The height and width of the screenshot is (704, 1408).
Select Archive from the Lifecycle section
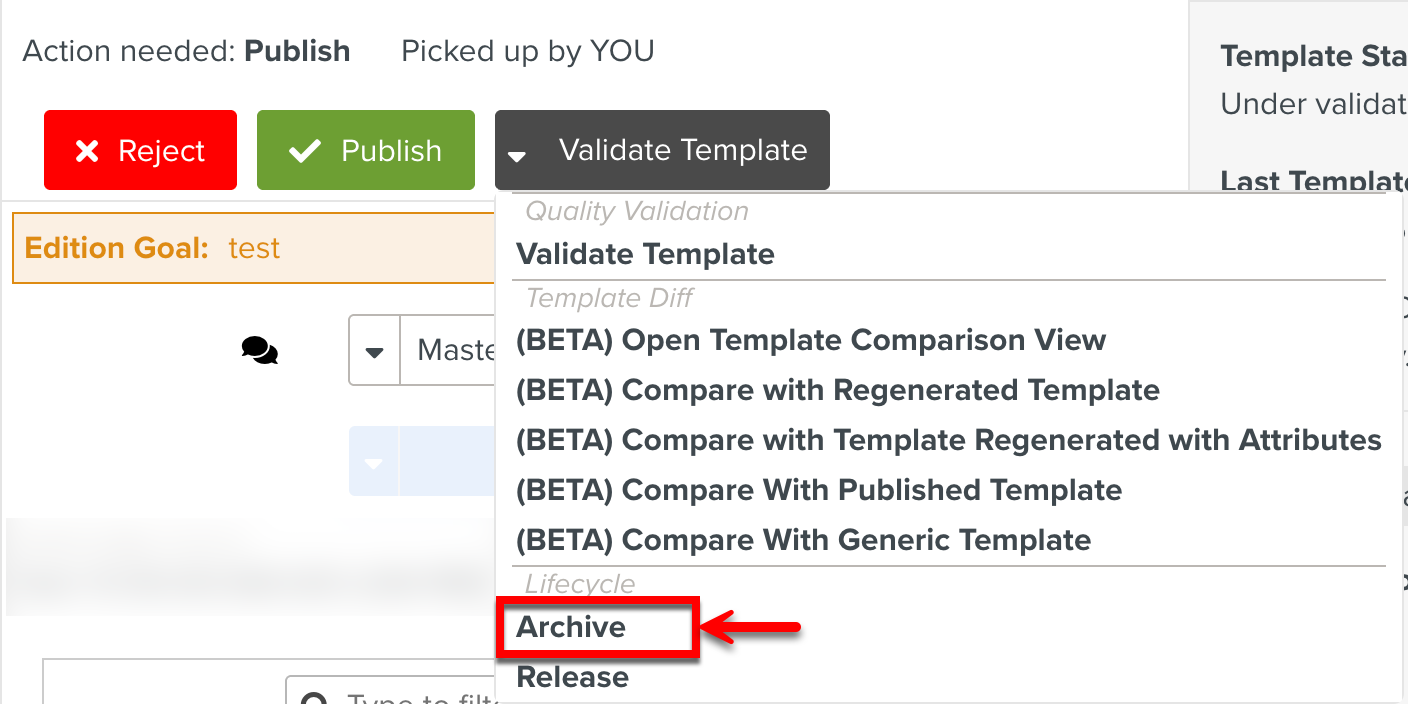571,627
